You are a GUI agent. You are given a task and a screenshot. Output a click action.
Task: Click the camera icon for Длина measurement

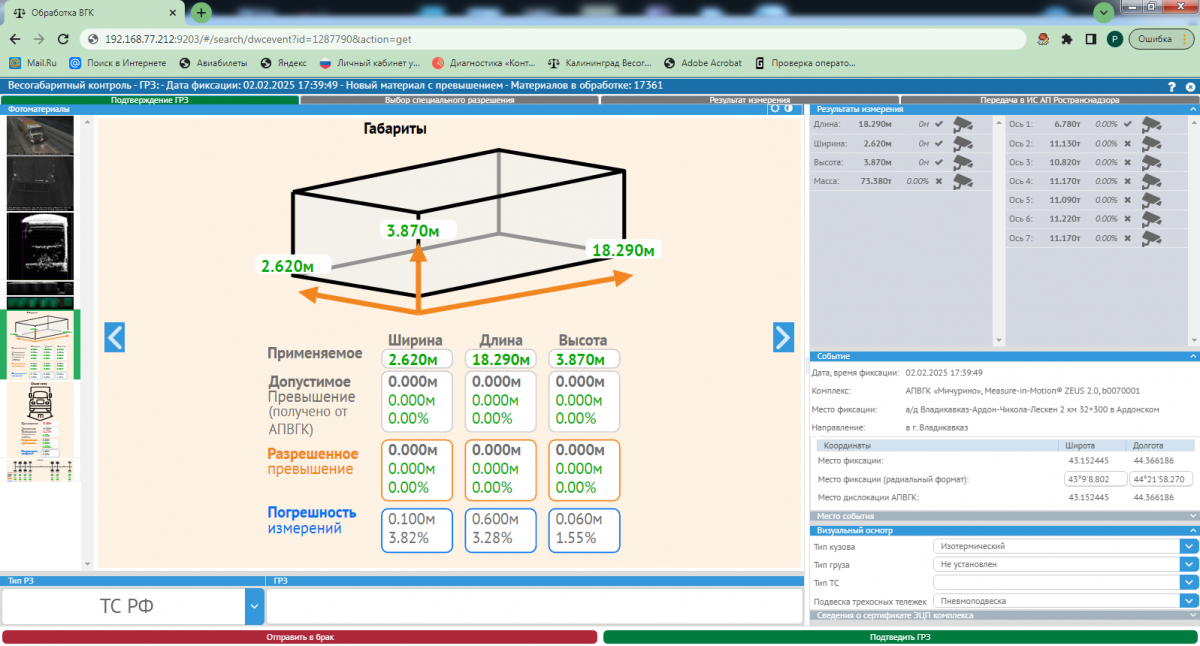[962, 125]
